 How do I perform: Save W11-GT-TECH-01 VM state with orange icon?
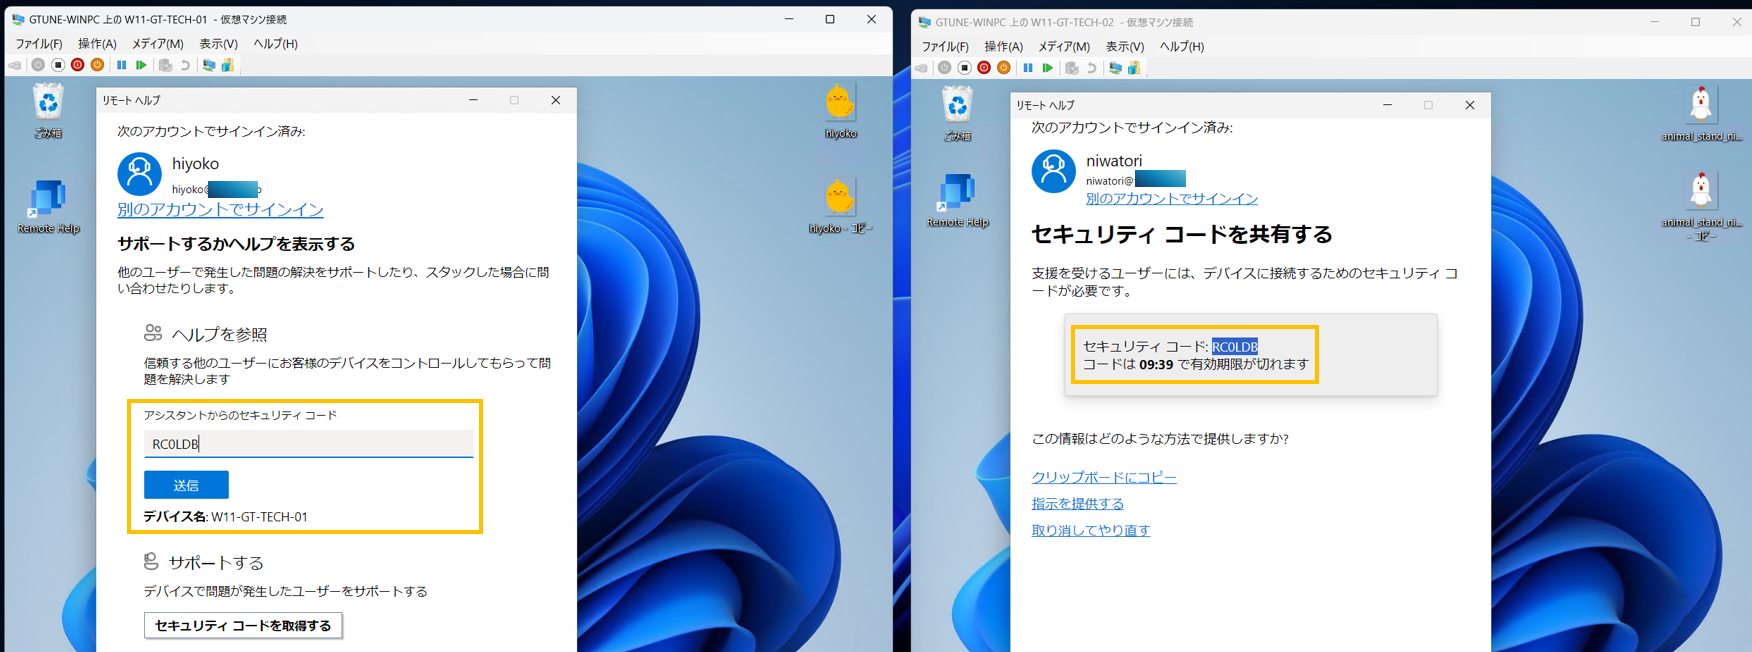point(97,65)
